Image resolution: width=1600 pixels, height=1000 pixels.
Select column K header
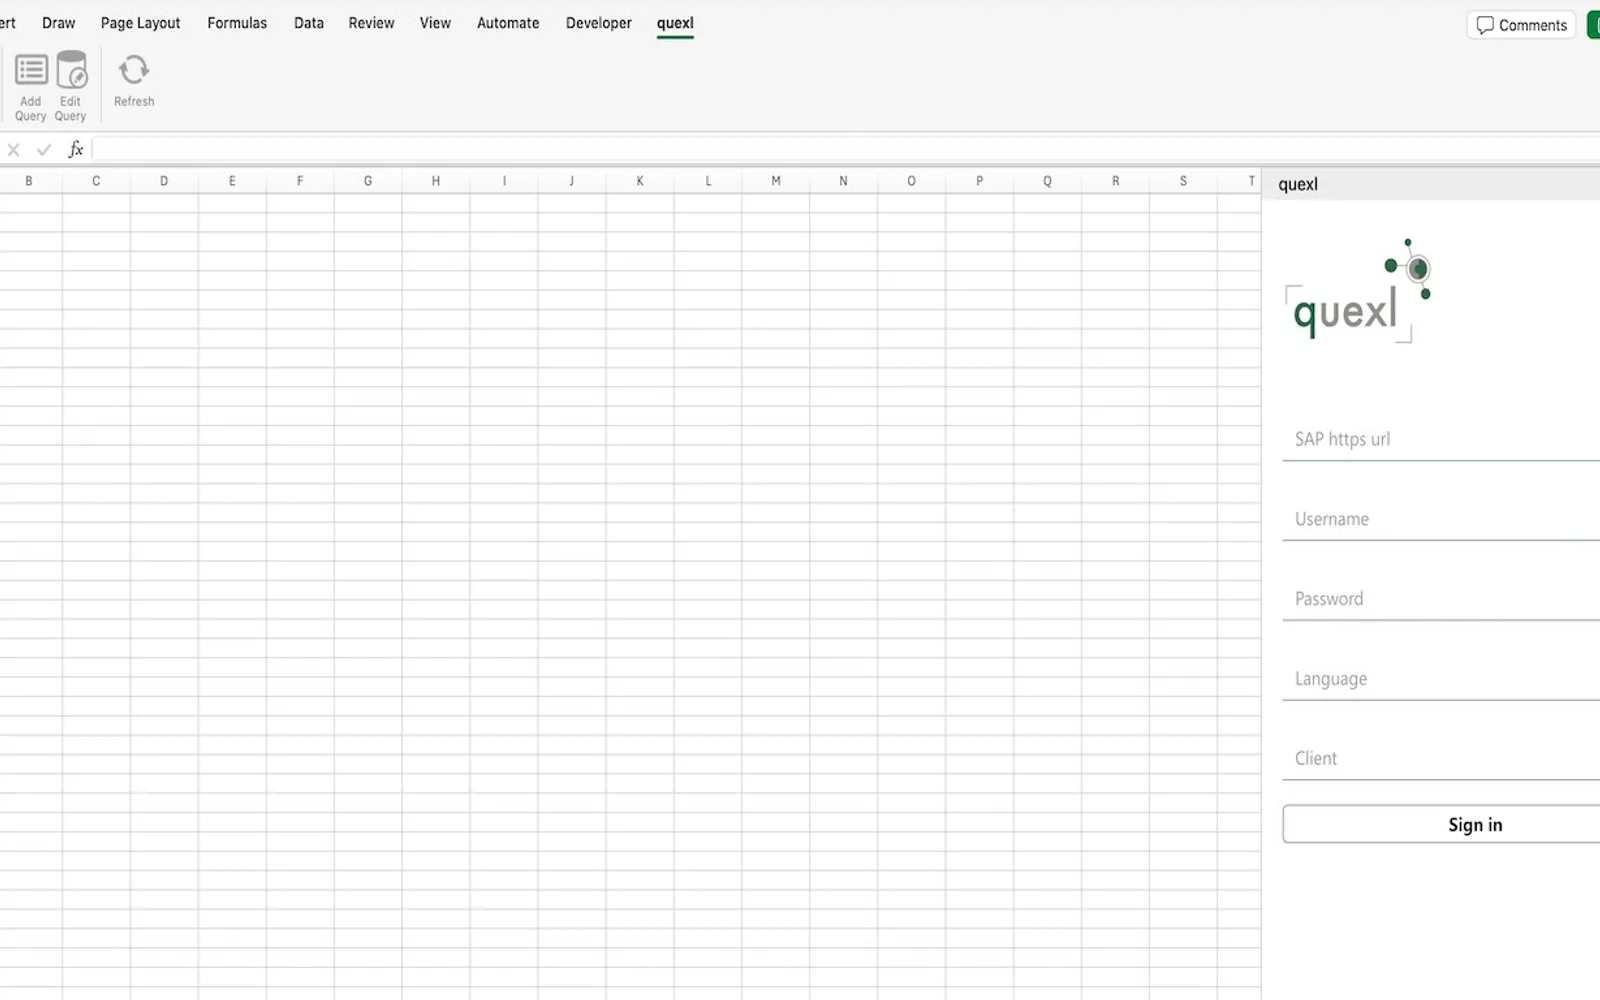coord(640,181)
